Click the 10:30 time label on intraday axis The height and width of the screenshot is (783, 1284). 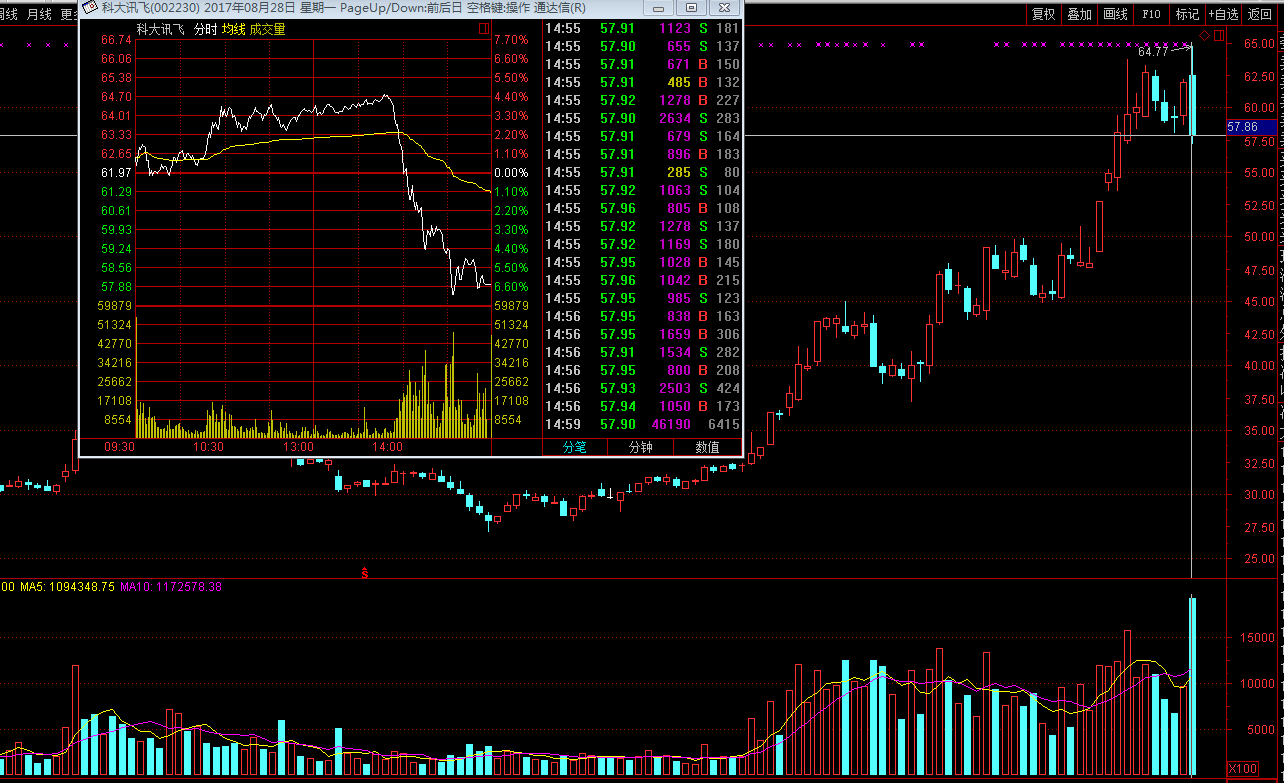pos(208,447)
